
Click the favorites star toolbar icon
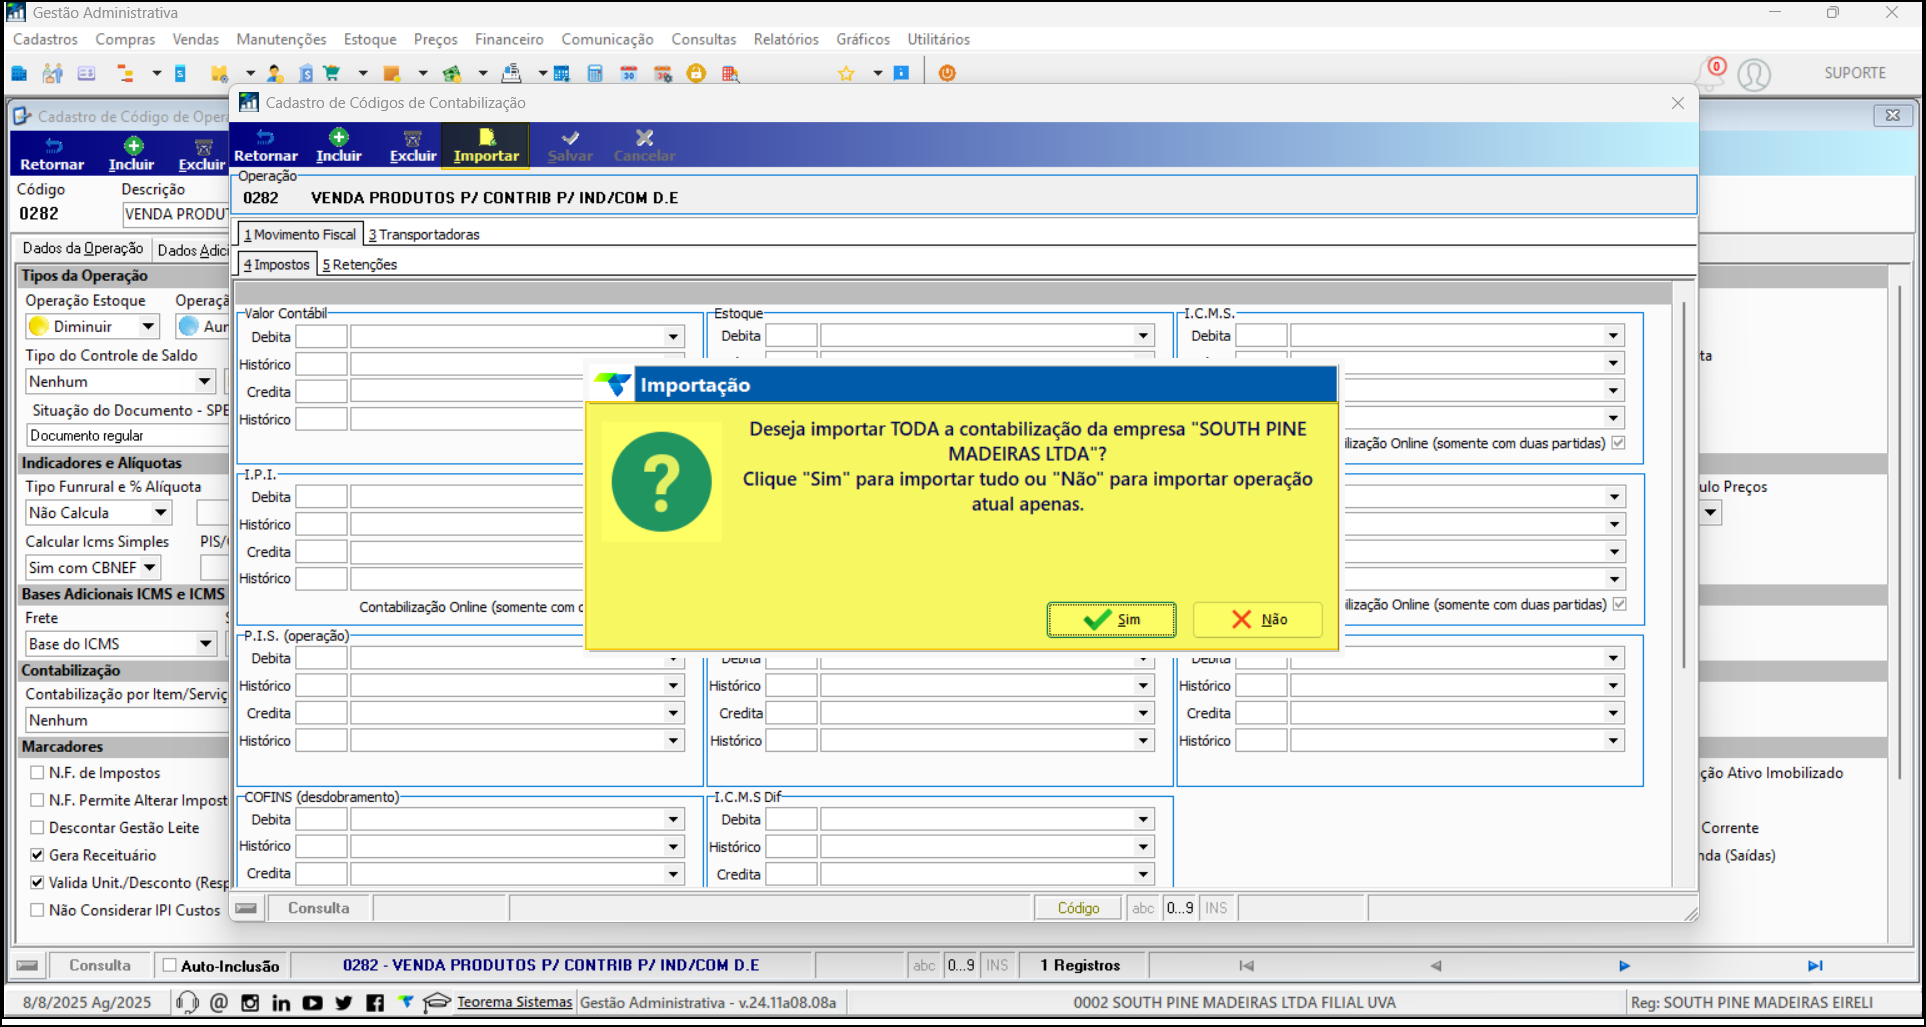tap(846, 73)
